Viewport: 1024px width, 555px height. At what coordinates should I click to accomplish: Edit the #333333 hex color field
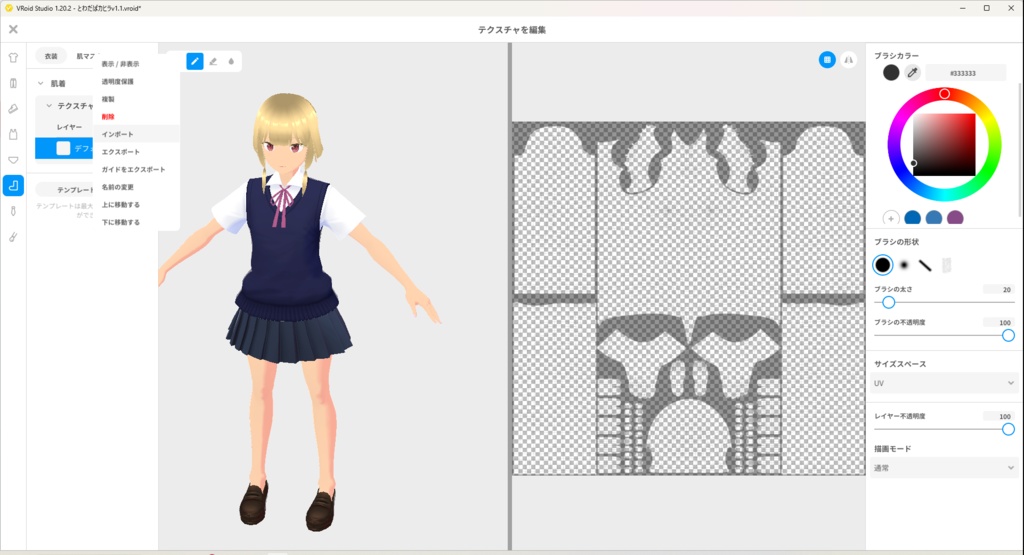tap(965, 73)
